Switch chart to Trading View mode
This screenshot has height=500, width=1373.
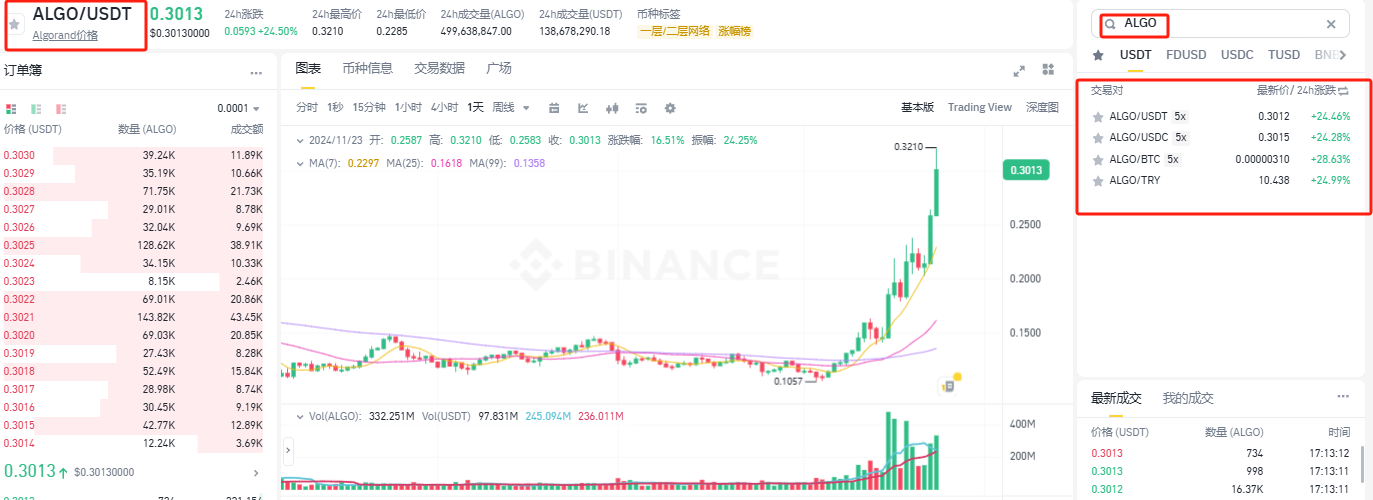980,107
